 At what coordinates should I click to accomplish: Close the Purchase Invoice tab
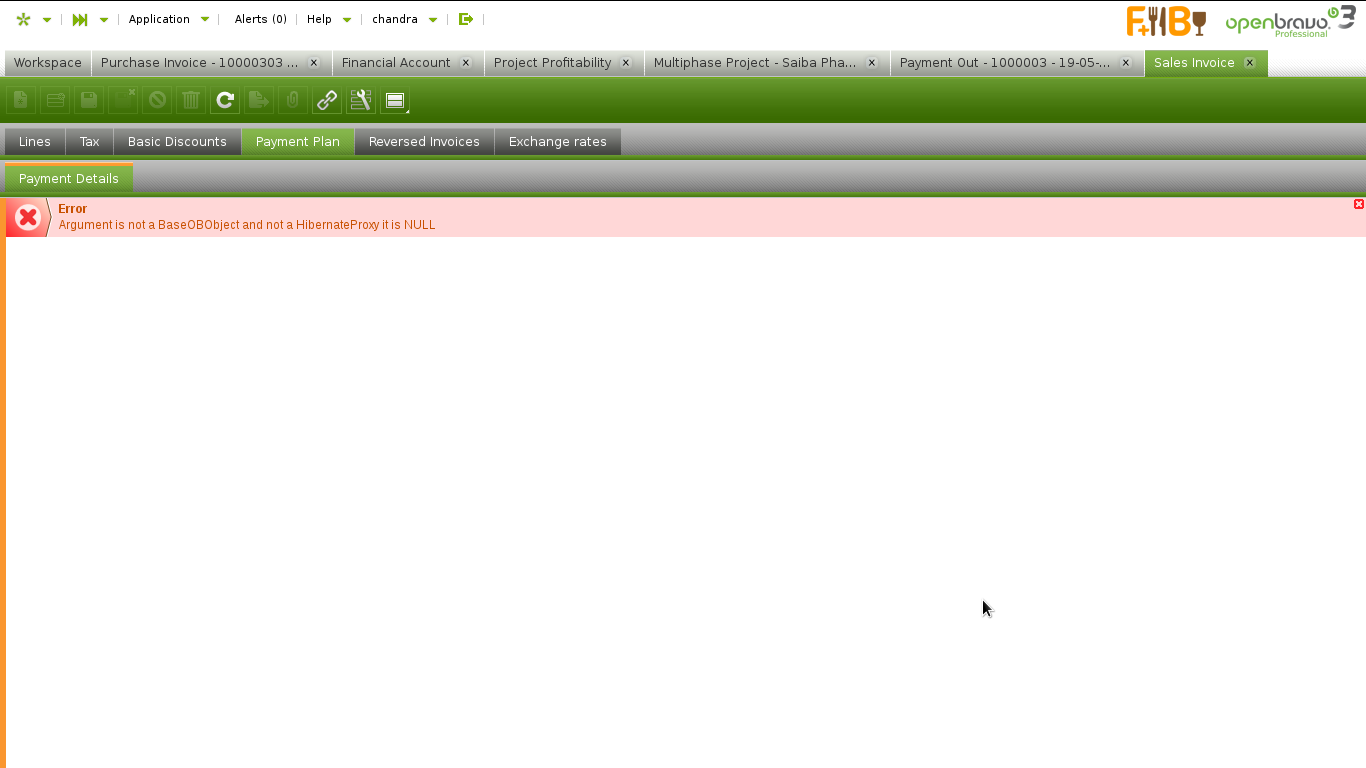(x=314, y=63)
